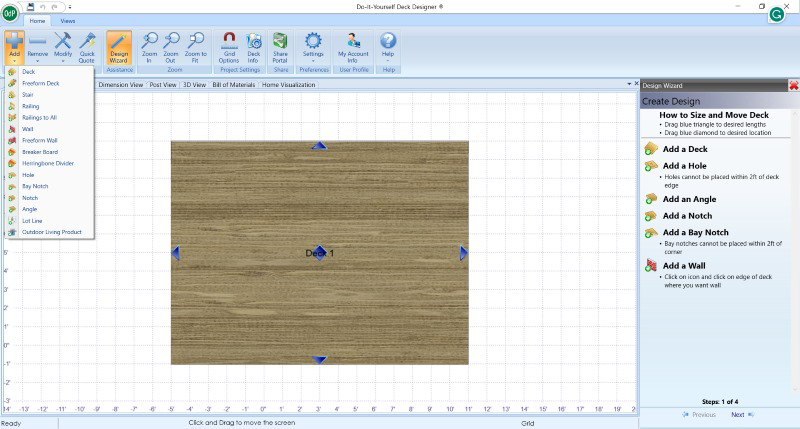
Task: Open Deck Info
Action: click(253, 45)
